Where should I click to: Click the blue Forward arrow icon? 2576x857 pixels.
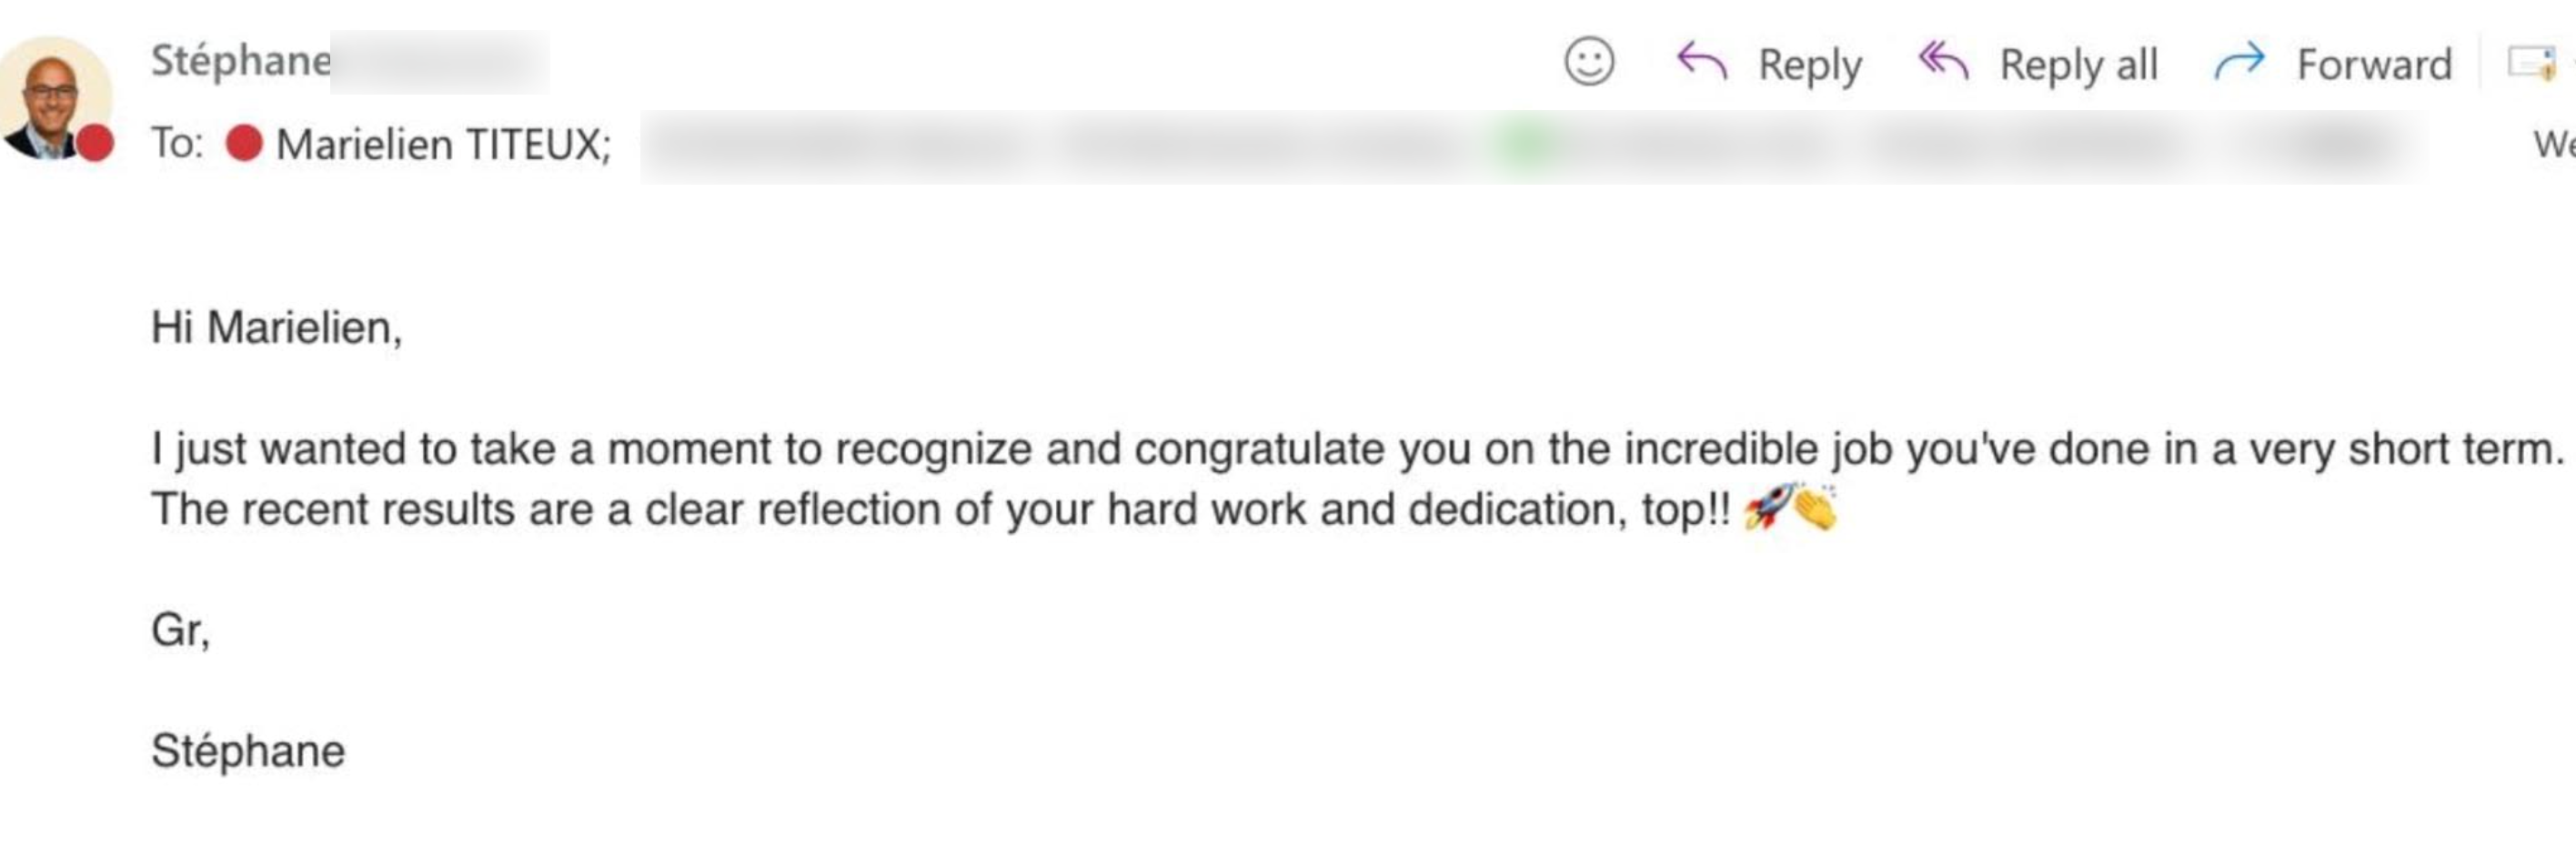coord(2239,62)
